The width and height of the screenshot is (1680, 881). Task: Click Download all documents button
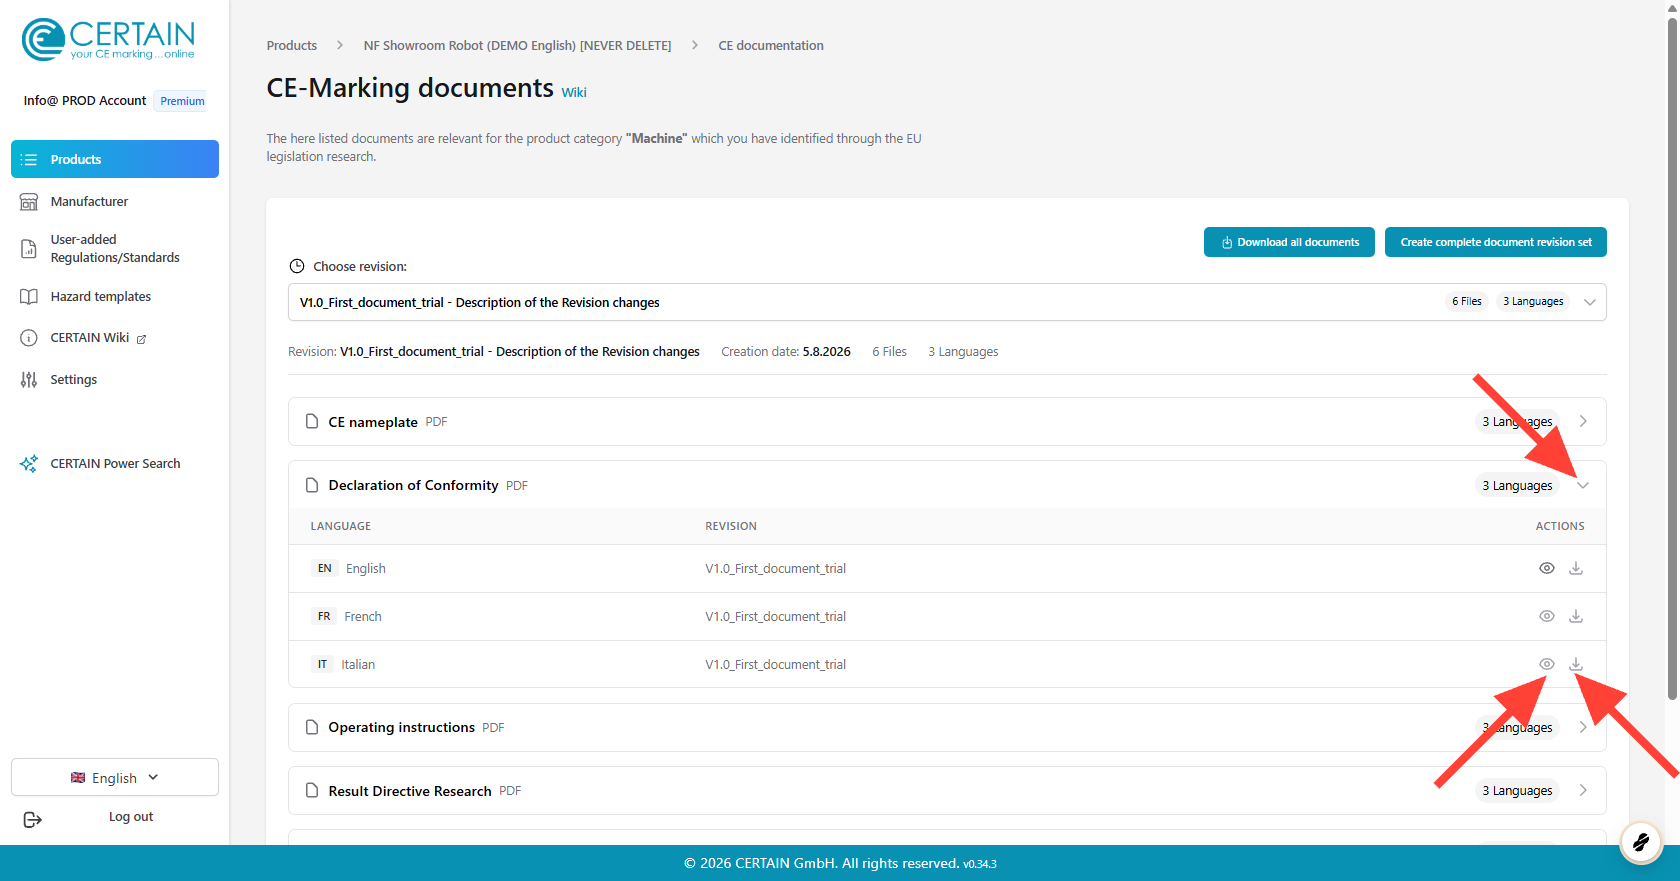pos(1289,242)
